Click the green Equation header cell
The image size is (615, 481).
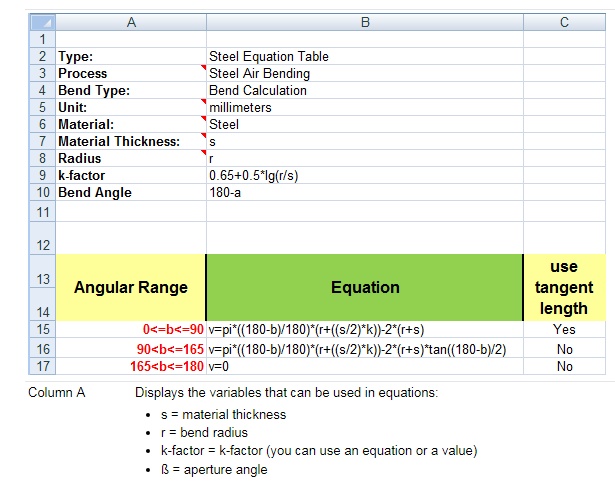(365, 288)
